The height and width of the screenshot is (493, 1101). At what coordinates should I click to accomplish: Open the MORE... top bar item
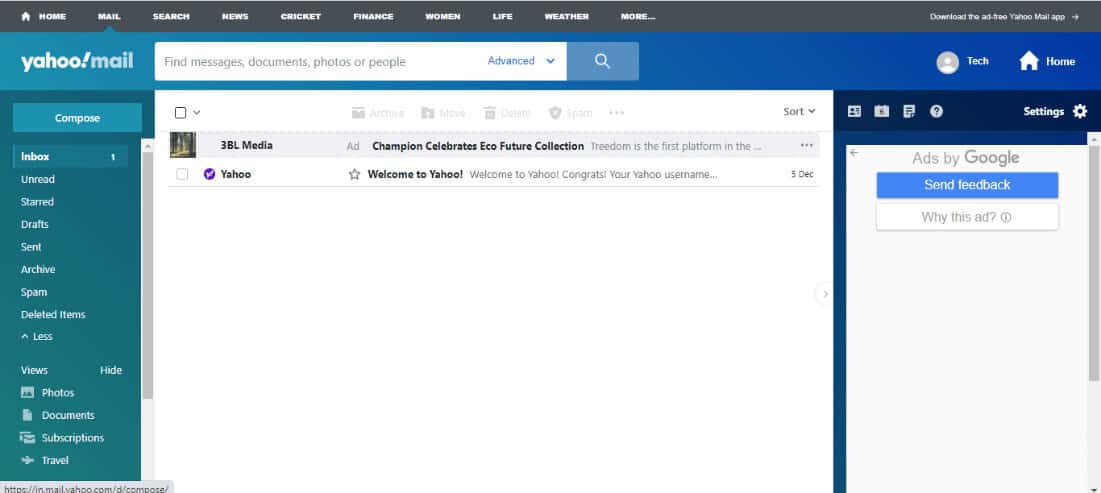pos(638,16)
